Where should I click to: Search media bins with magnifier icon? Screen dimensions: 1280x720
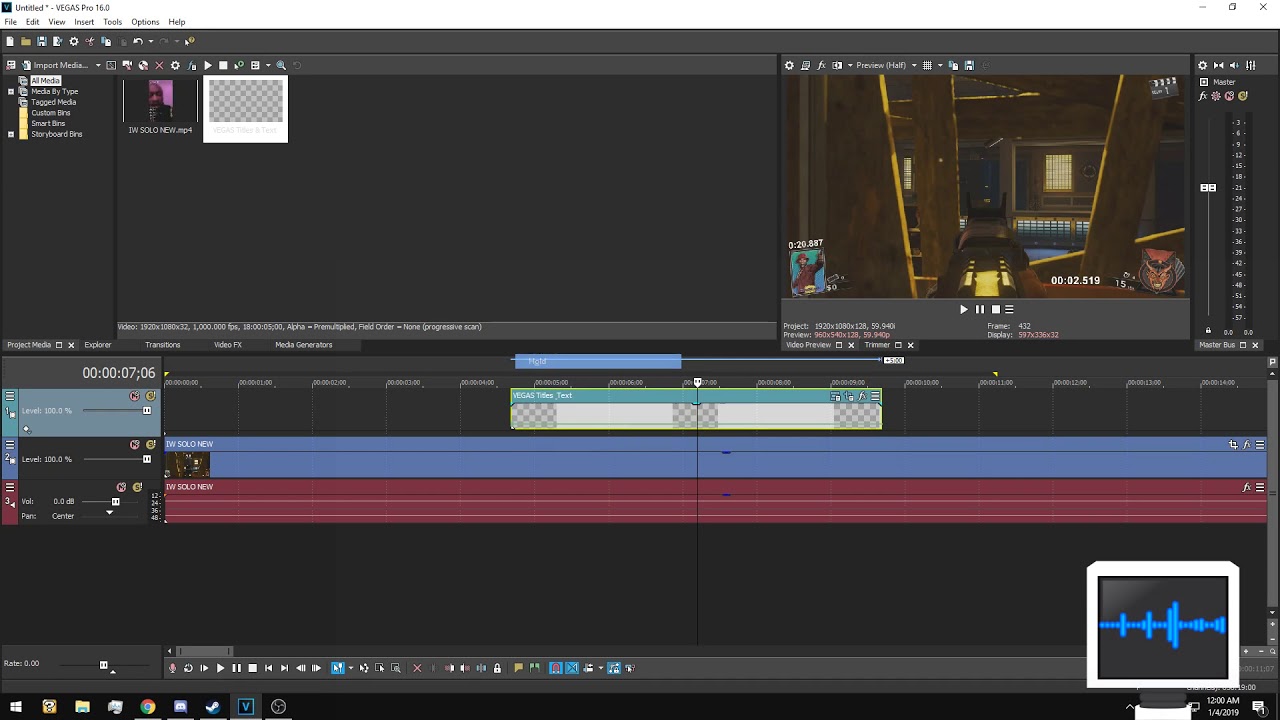point(281,65)
